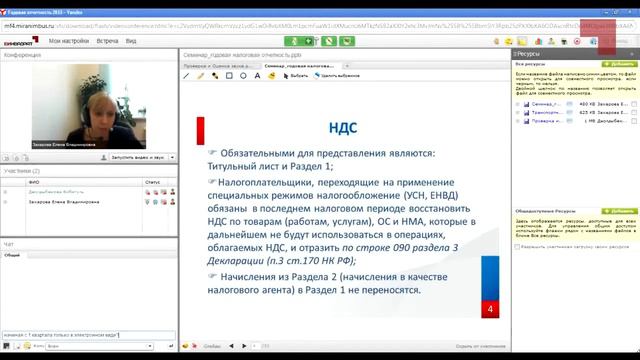This screenshot has height=360, width=640.
Task: Click the person icon in top toolbar
Action: 551,41
